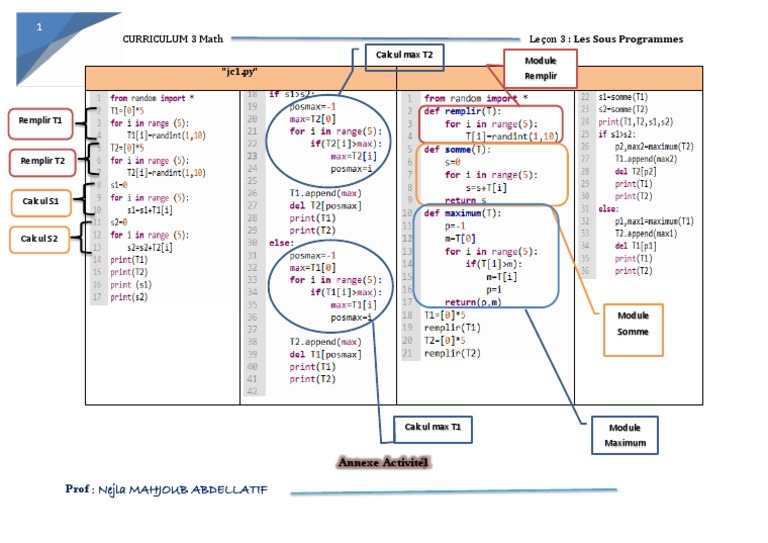
Task: Click the Module Maximum label box
Action: click(625, 435)
